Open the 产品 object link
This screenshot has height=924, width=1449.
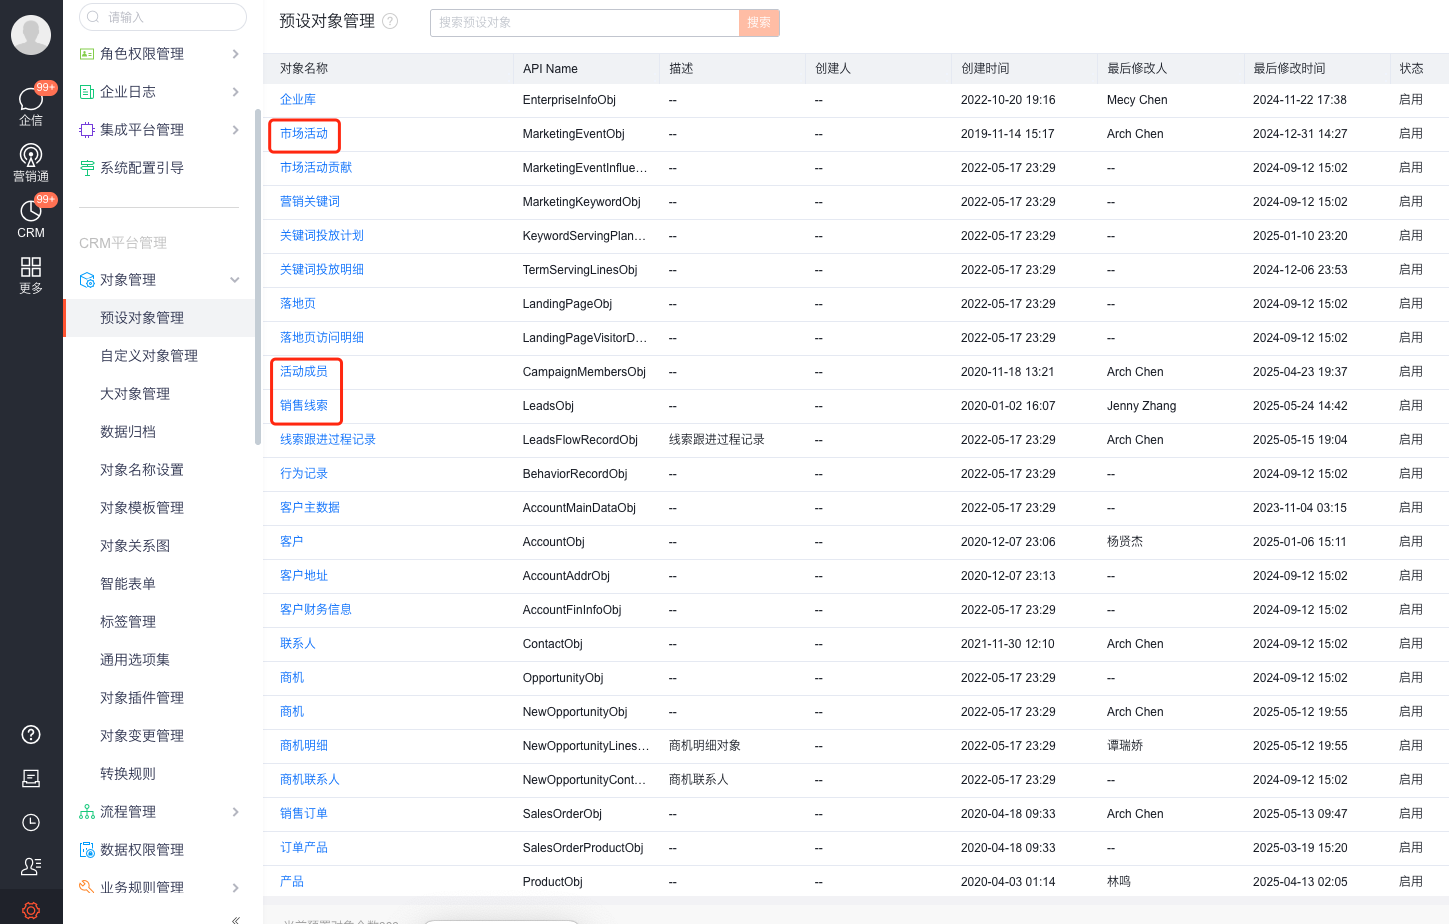292,882
